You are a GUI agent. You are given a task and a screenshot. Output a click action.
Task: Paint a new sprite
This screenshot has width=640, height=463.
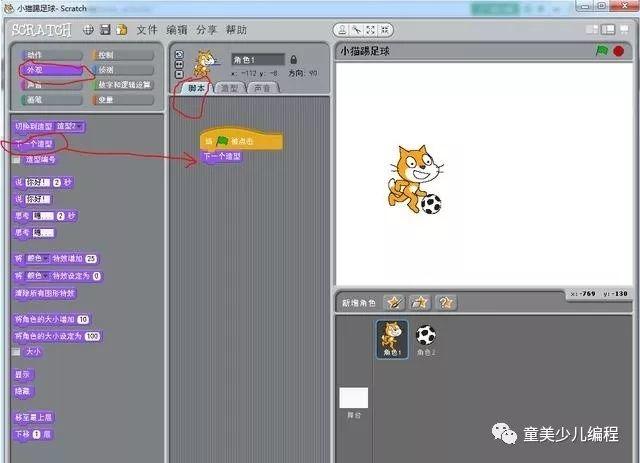394,303
